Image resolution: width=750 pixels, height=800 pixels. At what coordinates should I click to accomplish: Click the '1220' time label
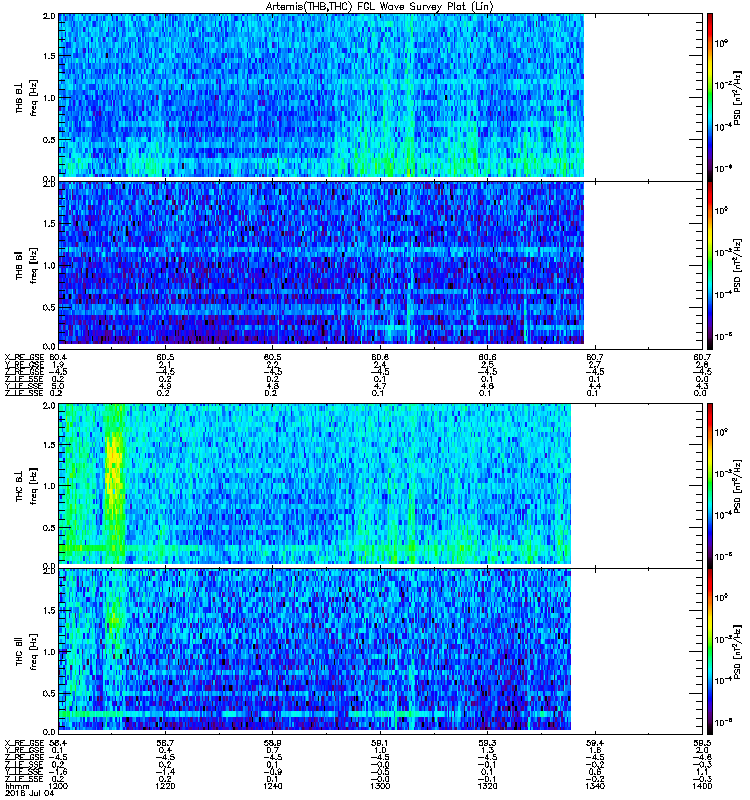[x=165, y=786]
